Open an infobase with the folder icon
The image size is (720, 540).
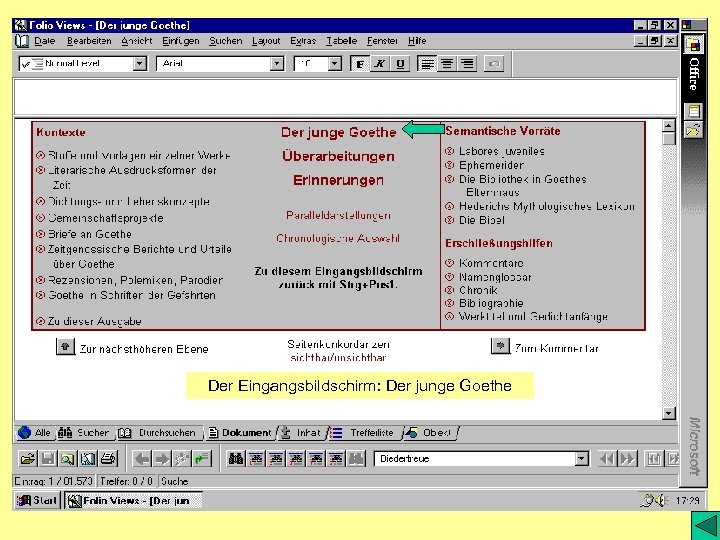[28, 459]
